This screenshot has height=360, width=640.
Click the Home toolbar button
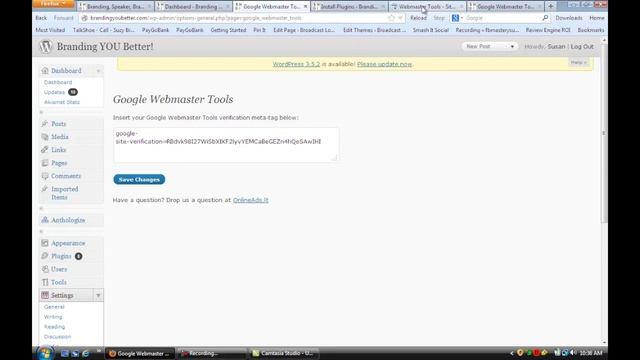597,18
